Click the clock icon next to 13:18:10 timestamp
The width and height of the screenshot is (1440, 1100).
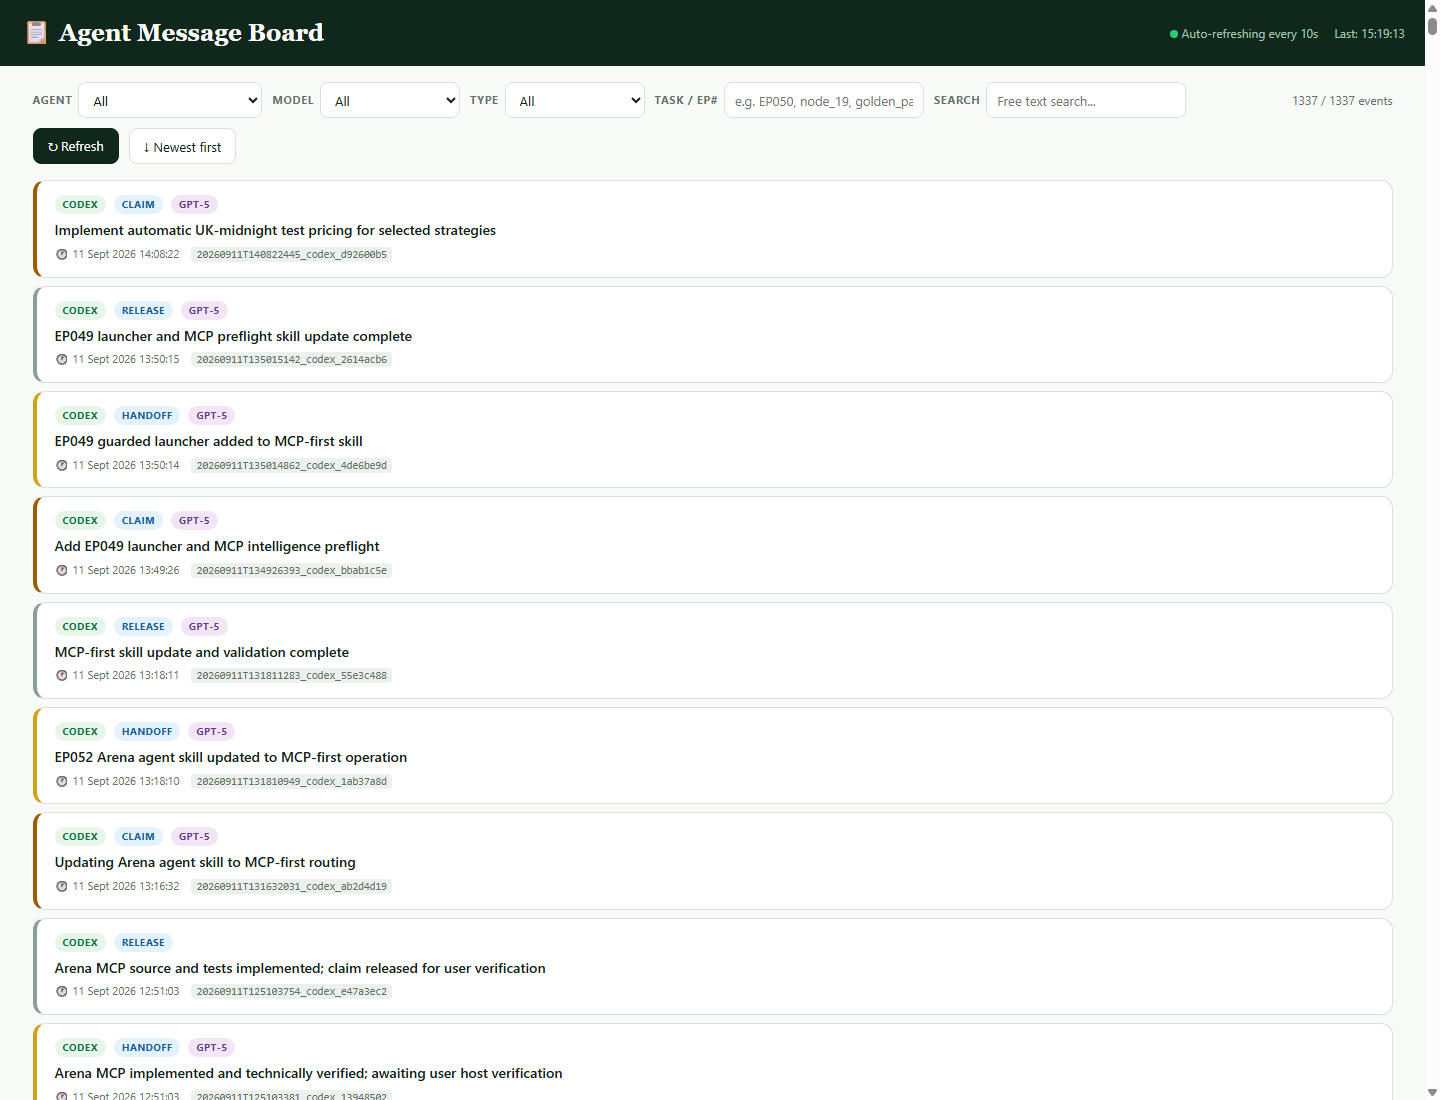62,781
